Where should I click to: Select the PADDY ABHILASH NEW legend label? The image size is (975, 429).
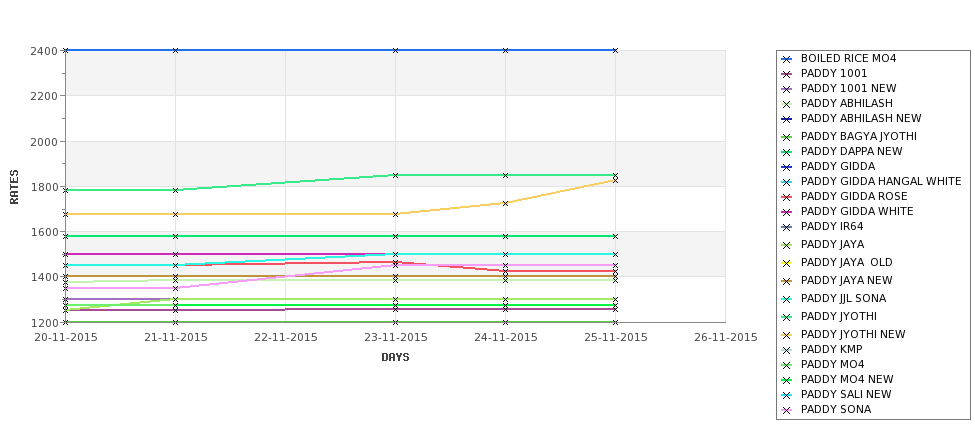point(861,118)
